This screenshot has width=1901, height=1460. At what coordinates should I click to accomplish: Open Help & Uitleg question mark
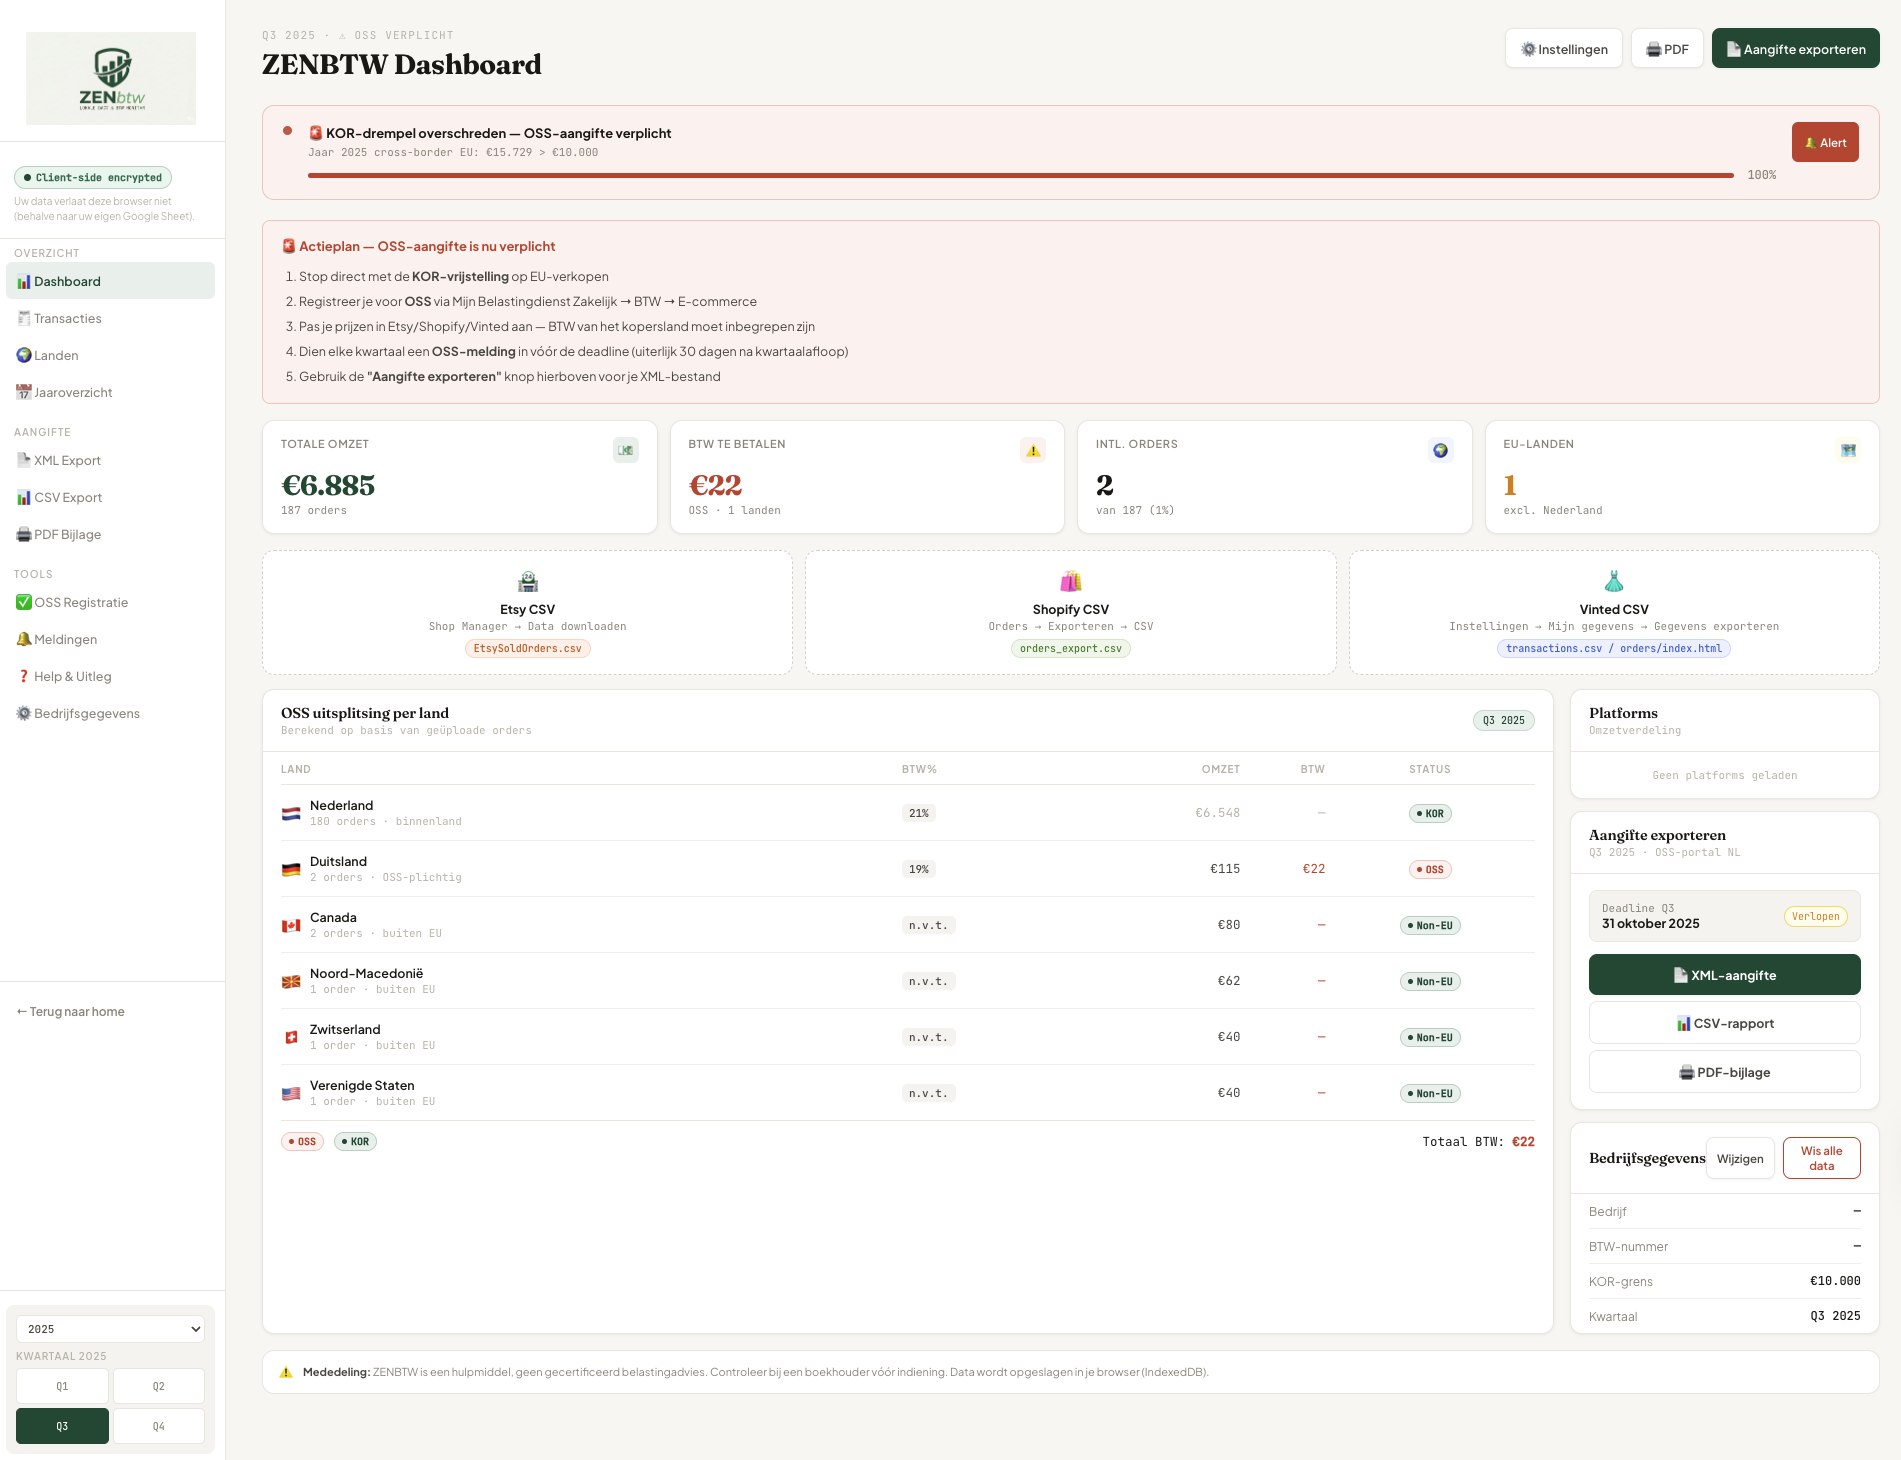[22, 676]
